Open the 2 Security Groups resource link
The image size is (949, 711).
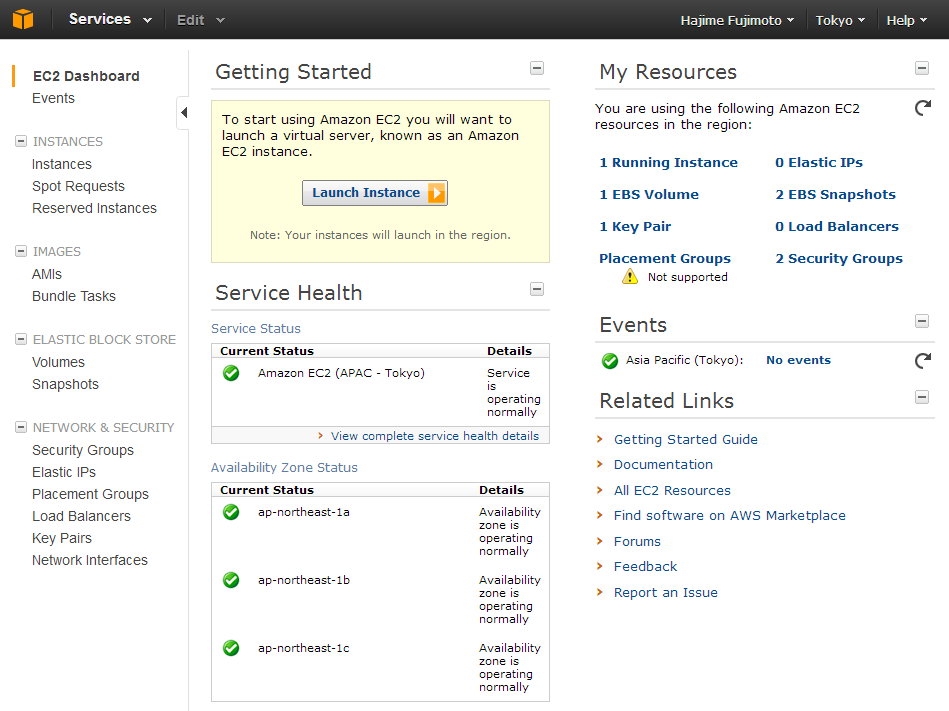[839, 258]
